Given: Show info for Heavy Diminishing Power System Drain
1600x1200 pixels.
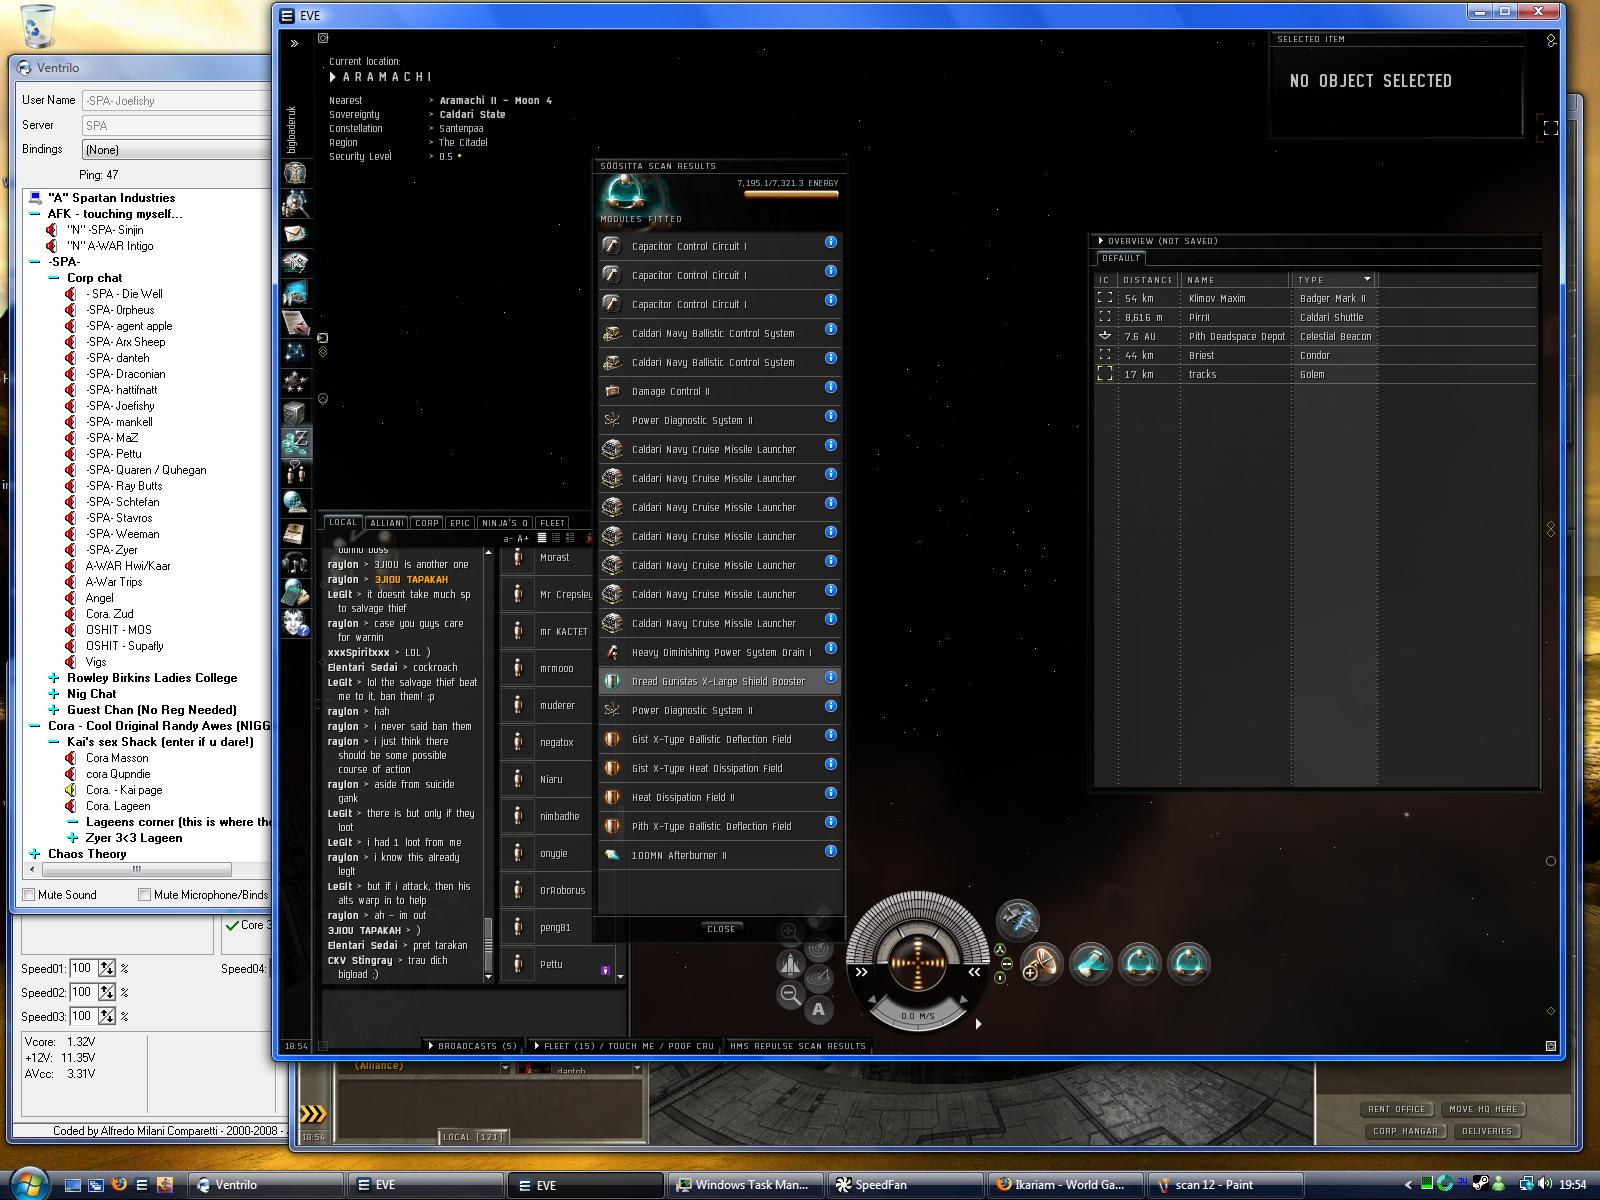Looking at the screenshot, I should 830,648.
